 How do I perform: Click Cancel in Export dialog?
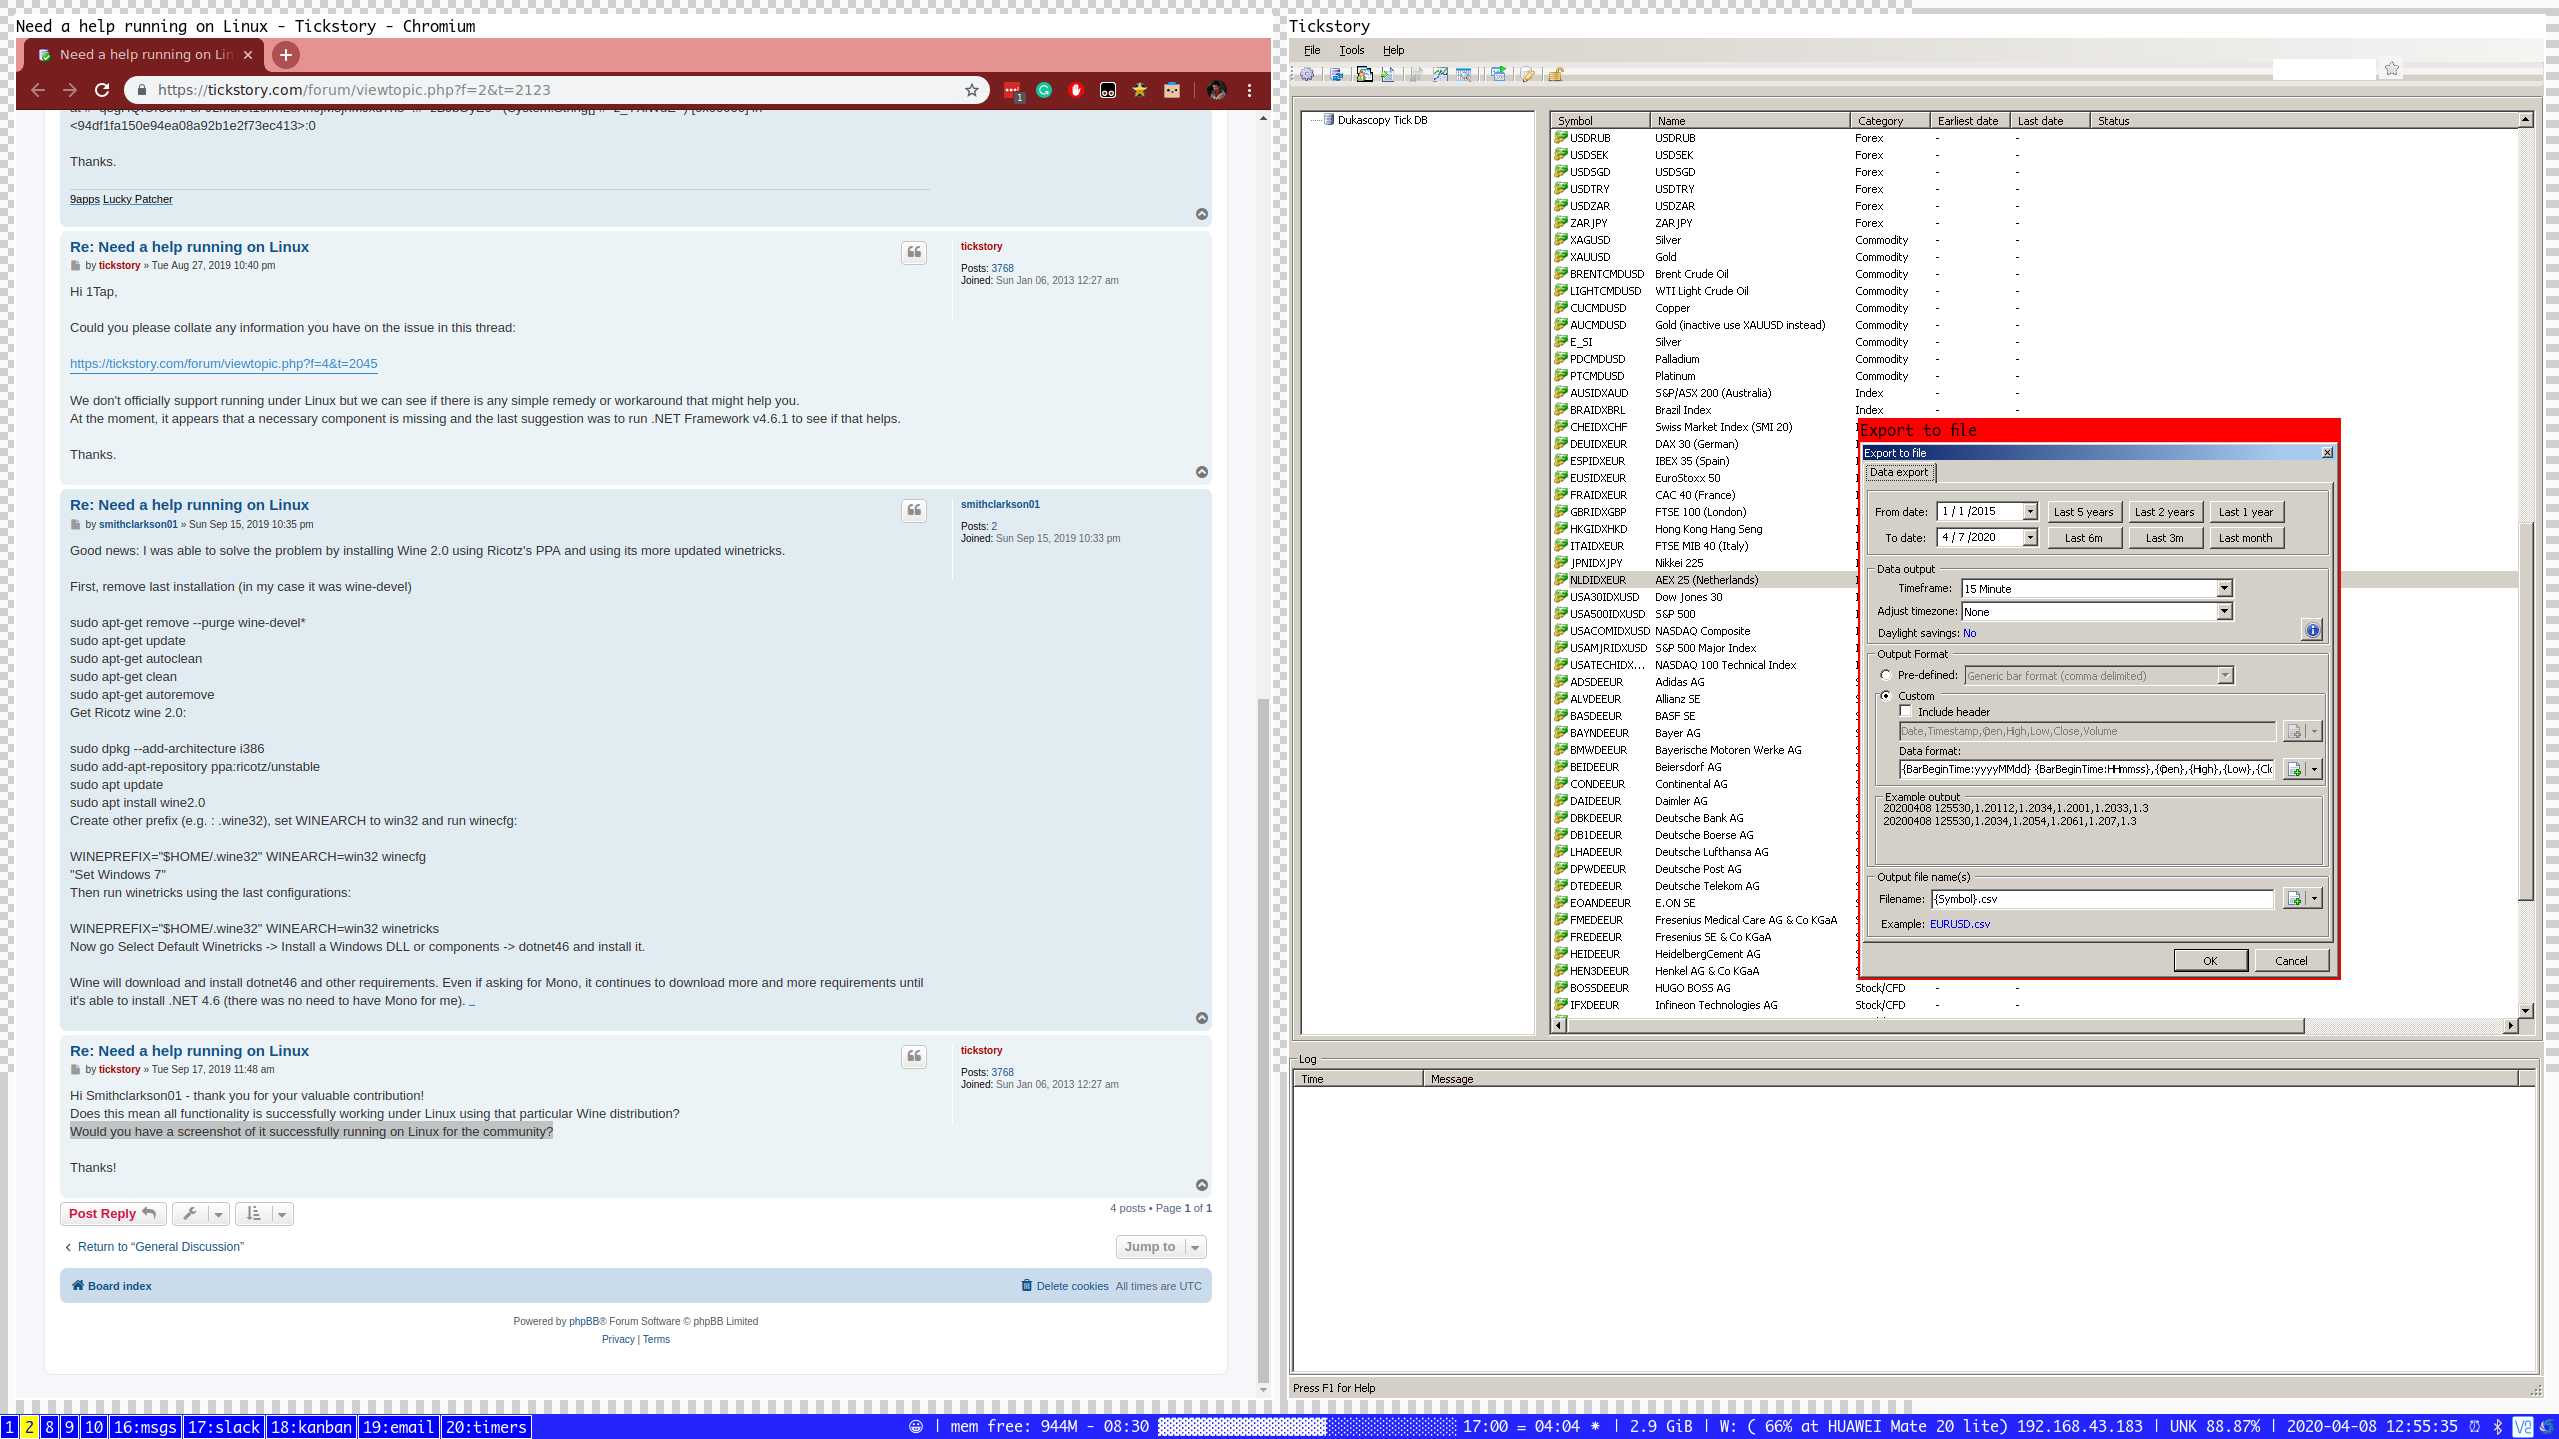pyautogui.click(x=2291, y=961)
